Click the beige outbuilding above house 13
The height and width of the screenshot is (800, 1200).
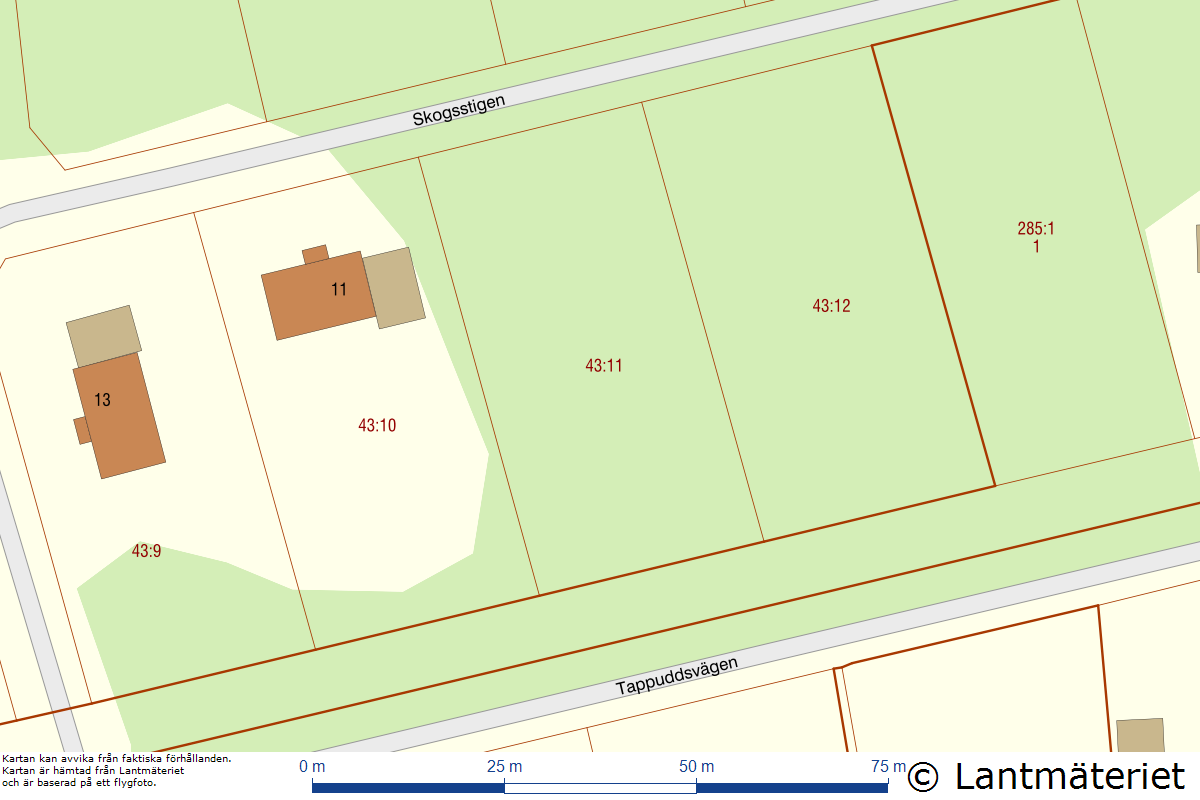(x=104, y=336)
